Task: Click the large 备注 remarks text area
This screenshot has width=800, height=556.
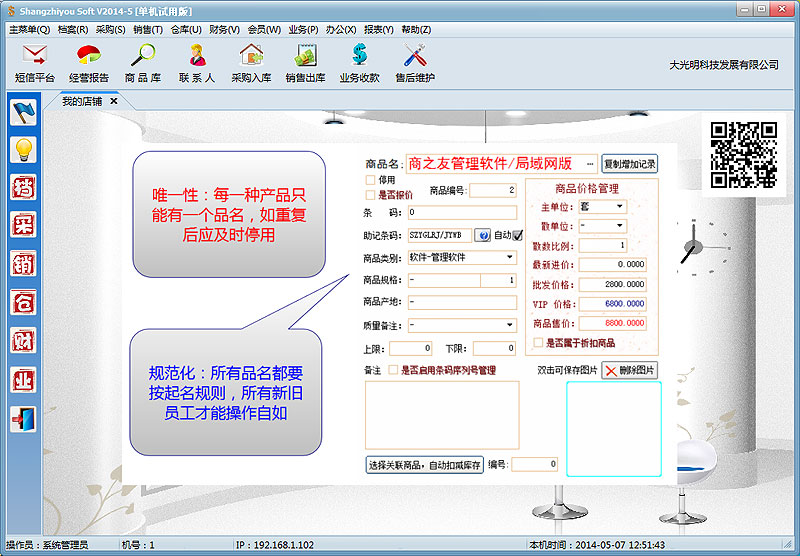Action: pyautogui.click(x=442, y=415)
